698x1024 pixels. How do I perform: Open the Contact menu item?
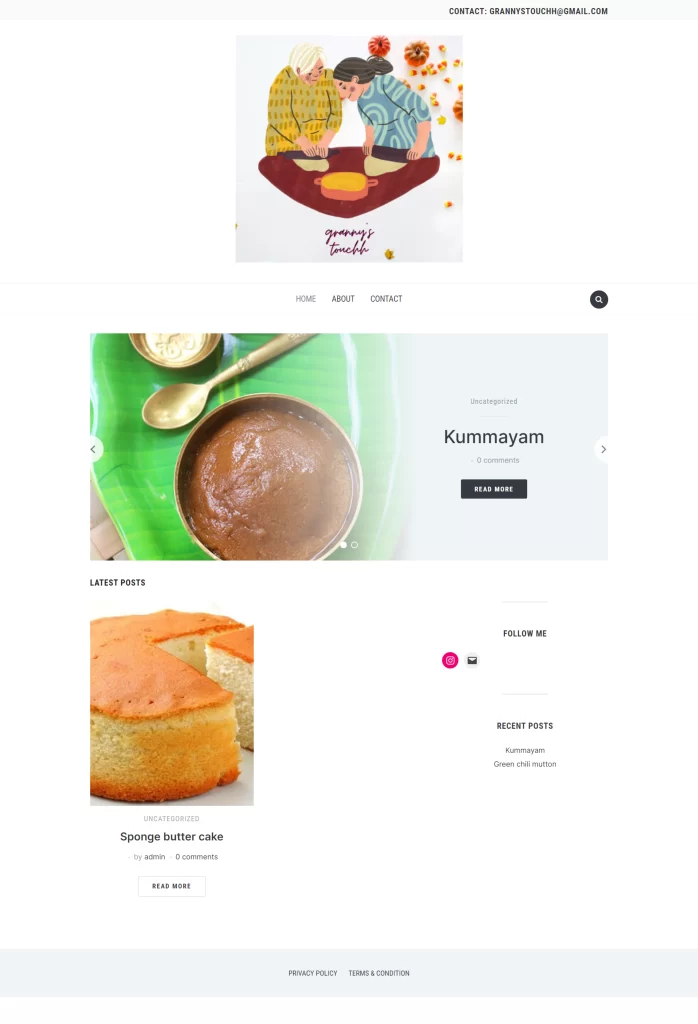[386, 299]
